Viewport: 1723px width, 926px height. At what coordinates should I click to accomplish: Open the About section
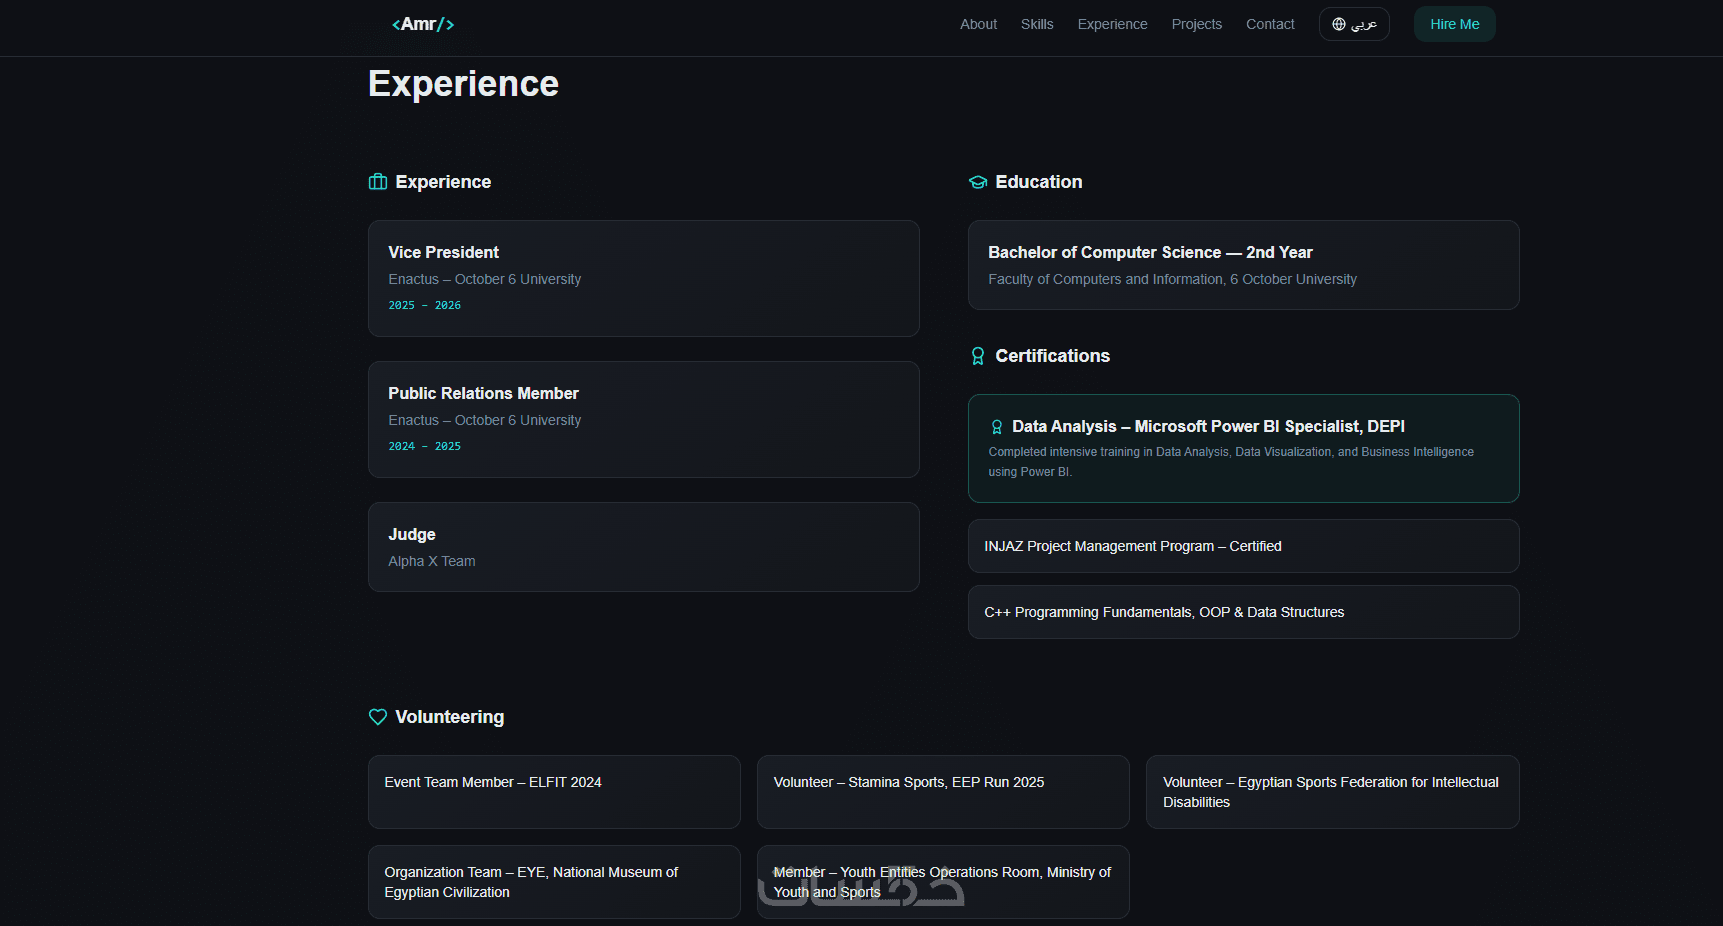point(978,24)
